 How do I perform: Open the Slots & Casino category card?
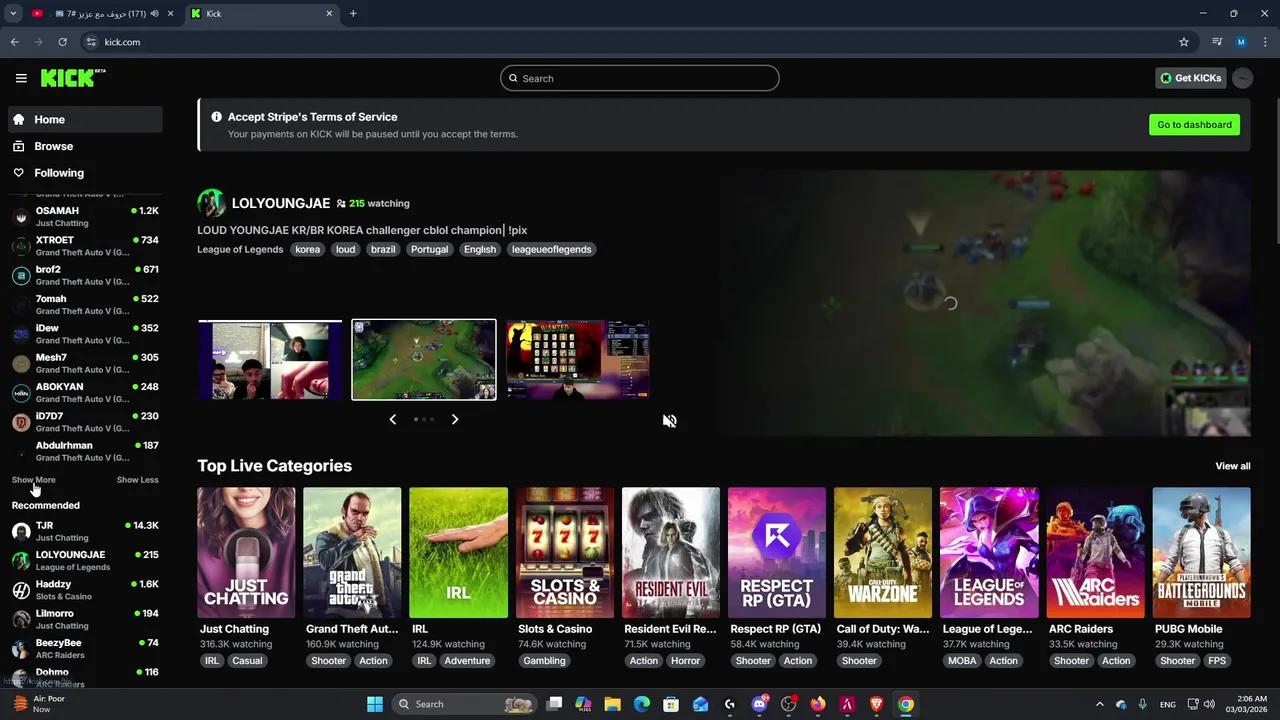point(565,552)
